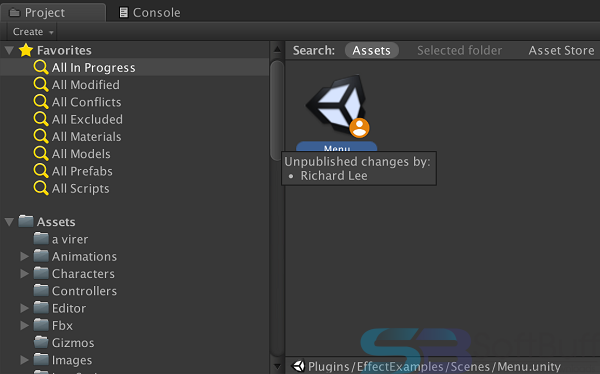
Task: Click the Favorites star icon
Action: [x=26, y=50]
